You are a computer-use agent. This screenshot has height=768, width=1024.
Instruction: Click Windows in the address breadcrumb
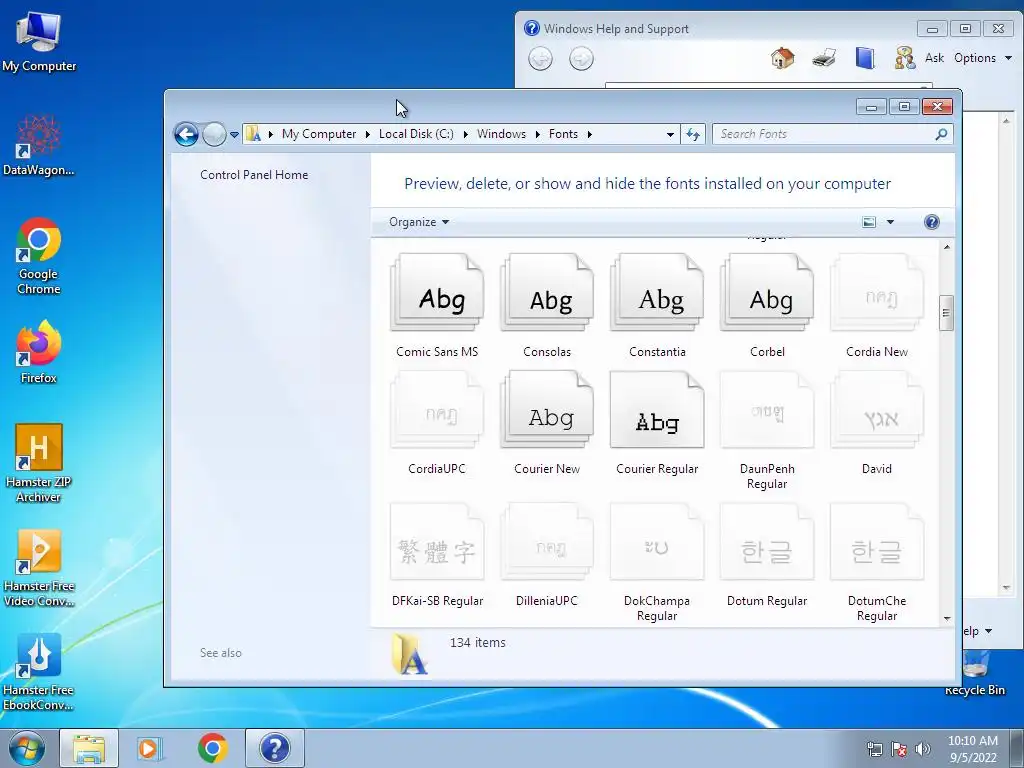pyautogui.click(x=501, y=134)
